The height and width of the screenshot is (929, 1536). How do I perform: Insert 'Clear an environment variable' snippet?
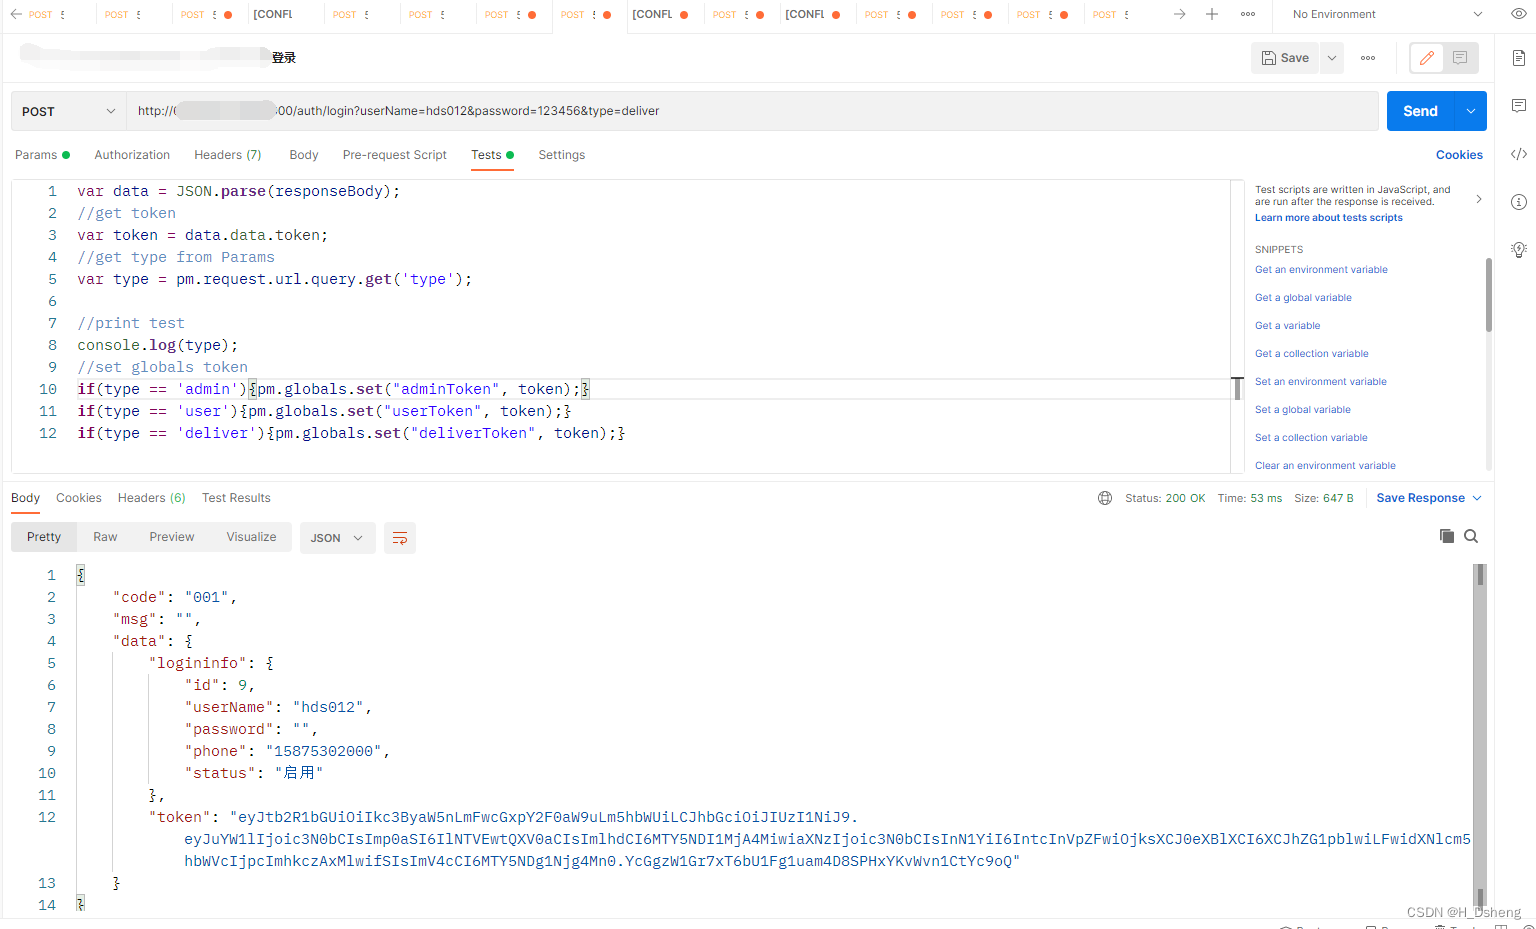pos(1325,466)
